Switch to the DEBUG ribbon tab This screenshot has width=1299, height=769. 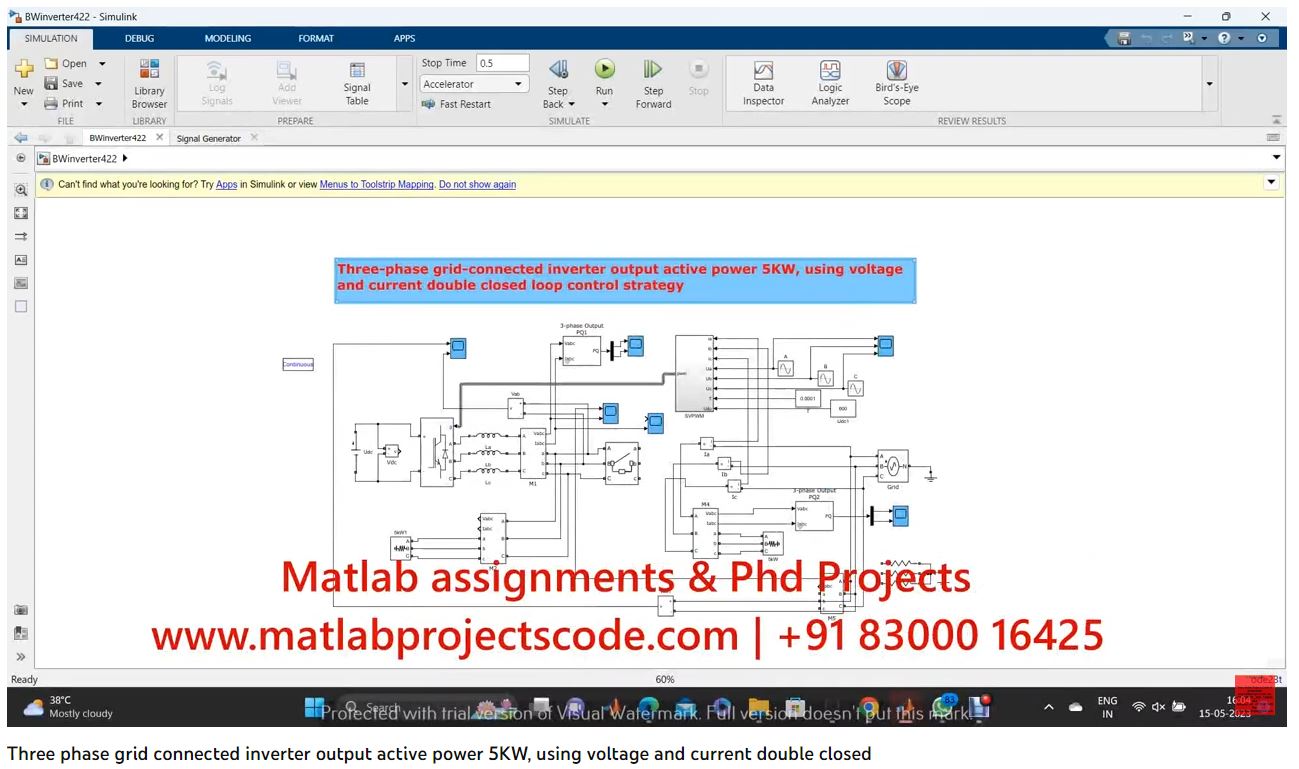point(140,38)
